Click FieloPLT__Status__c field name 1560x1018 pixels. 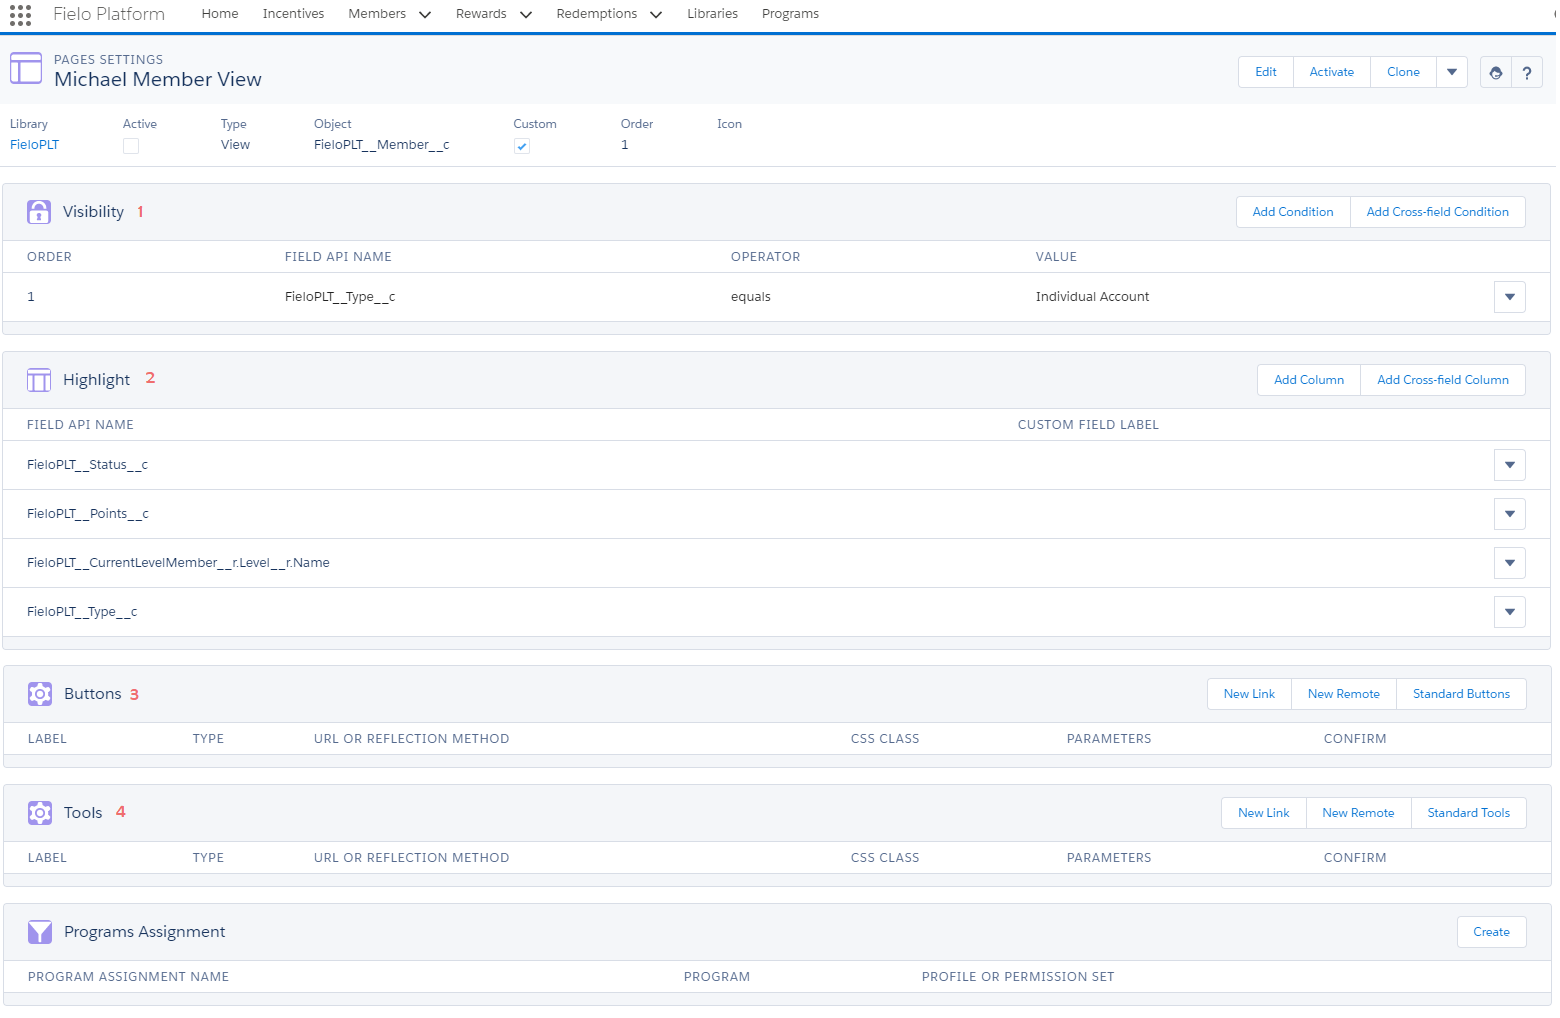coord(87,465)
